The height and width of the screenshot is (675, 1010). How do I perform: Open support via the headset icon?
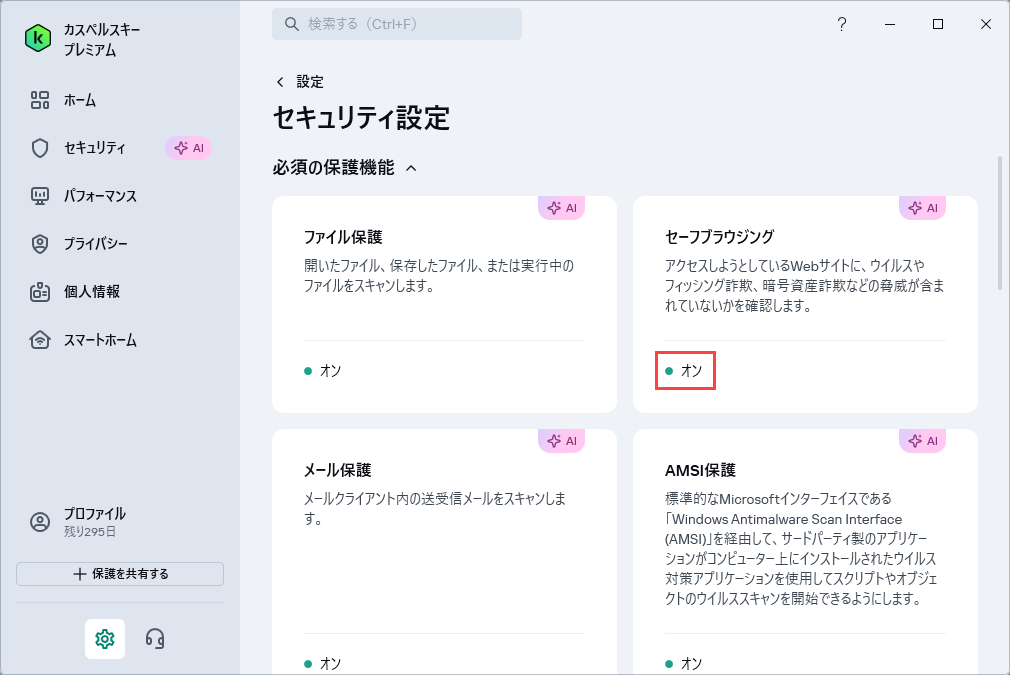click(x=155, y=639)
